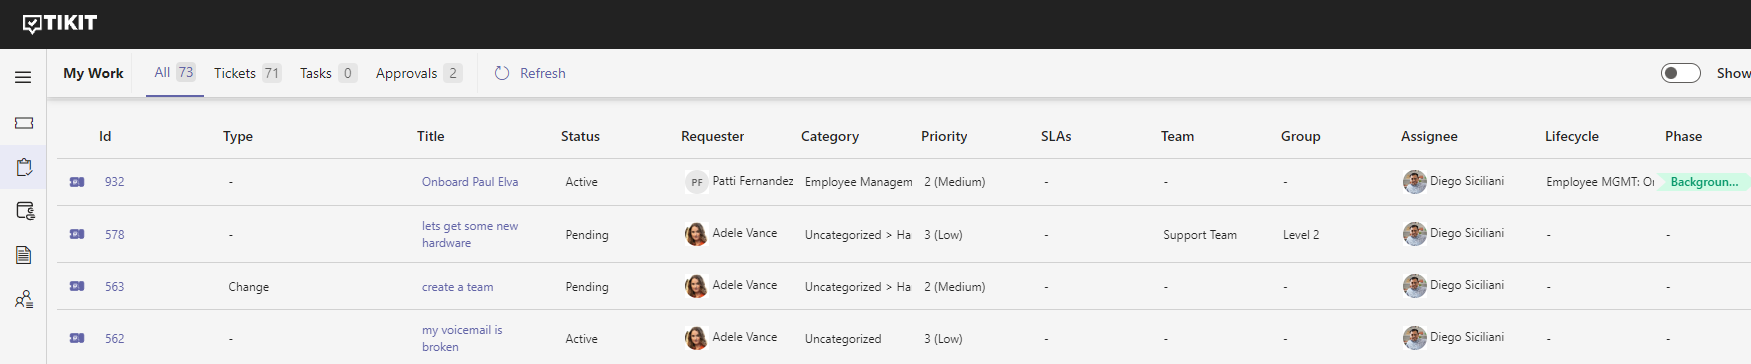The image size is (1751, 364).
Task: Click ticket icon beside Id 932
Action: [x=77, y=182]
